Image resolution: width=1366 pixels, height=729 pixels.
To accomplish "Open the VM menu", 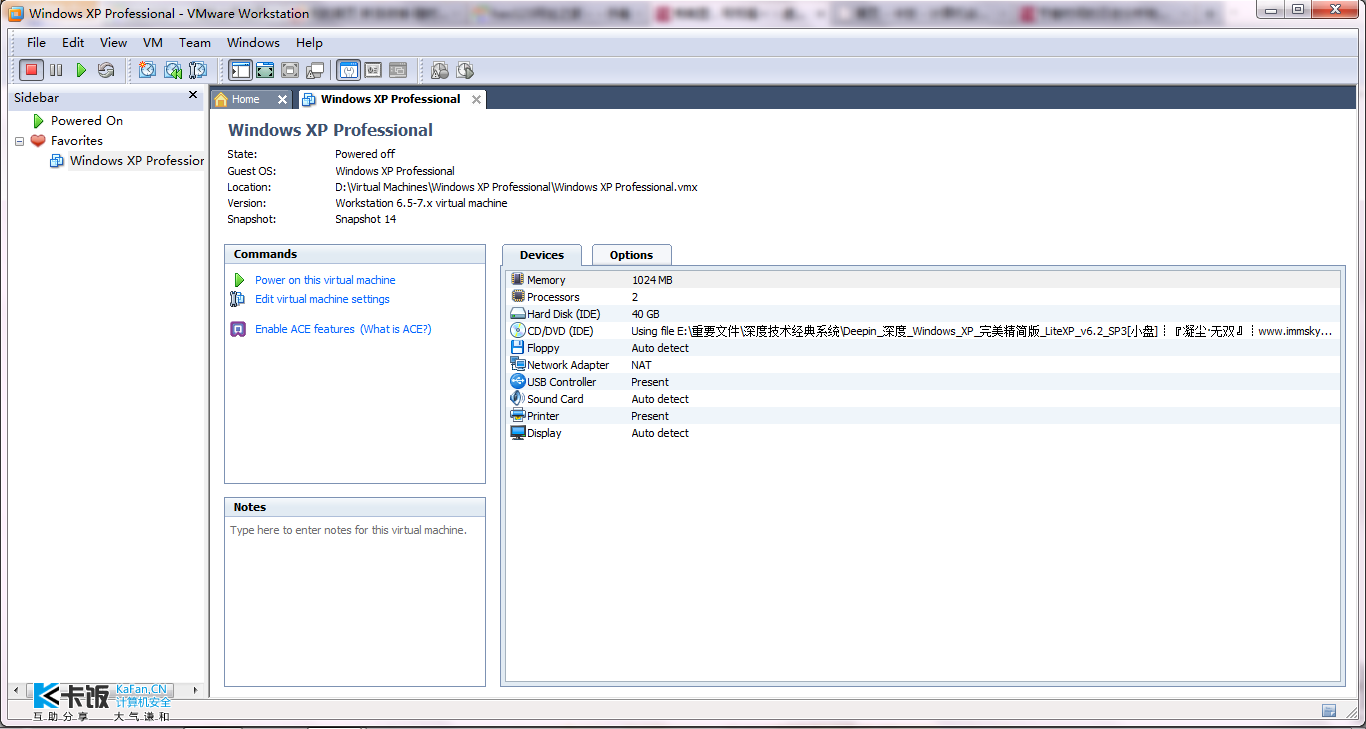I will (x=153, y=42).
